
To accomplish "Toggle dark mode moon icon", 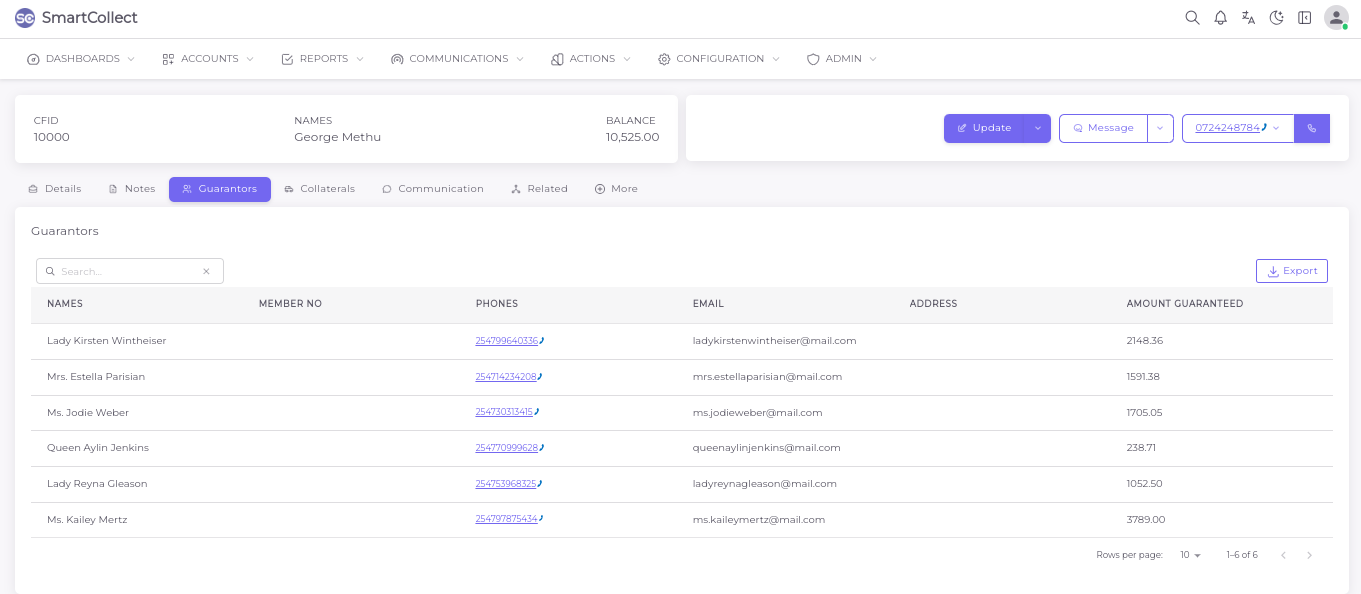I will pos(1276,18).
